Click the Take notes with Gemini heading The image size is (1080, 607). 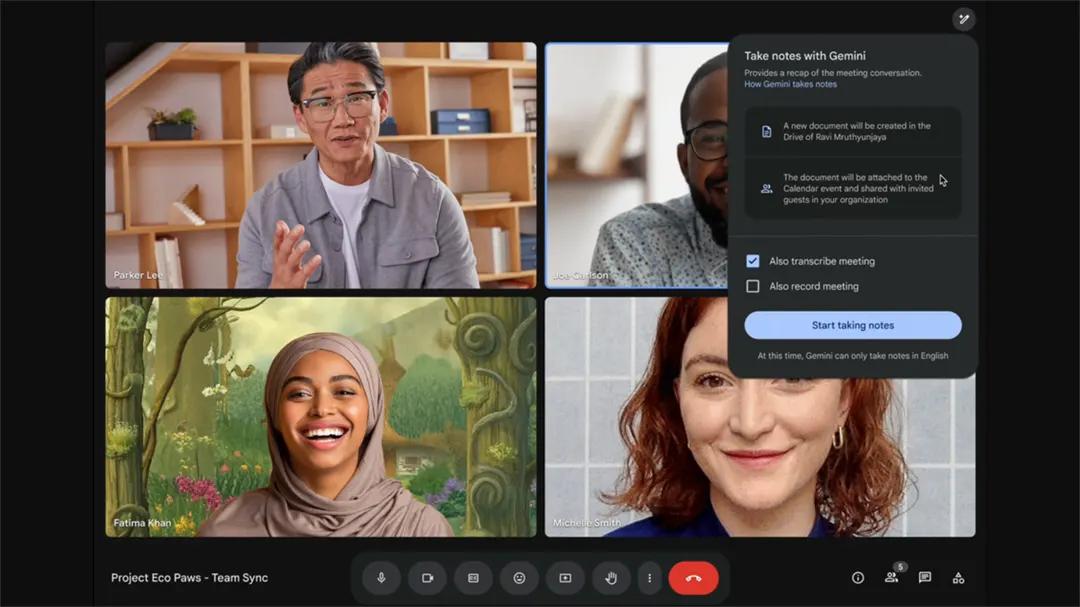[x=804, y=56]
